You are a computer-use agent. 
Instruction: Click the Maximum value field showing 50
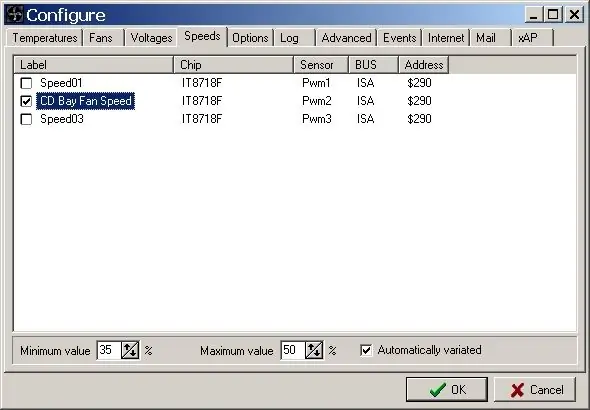[x=293, y=350]
